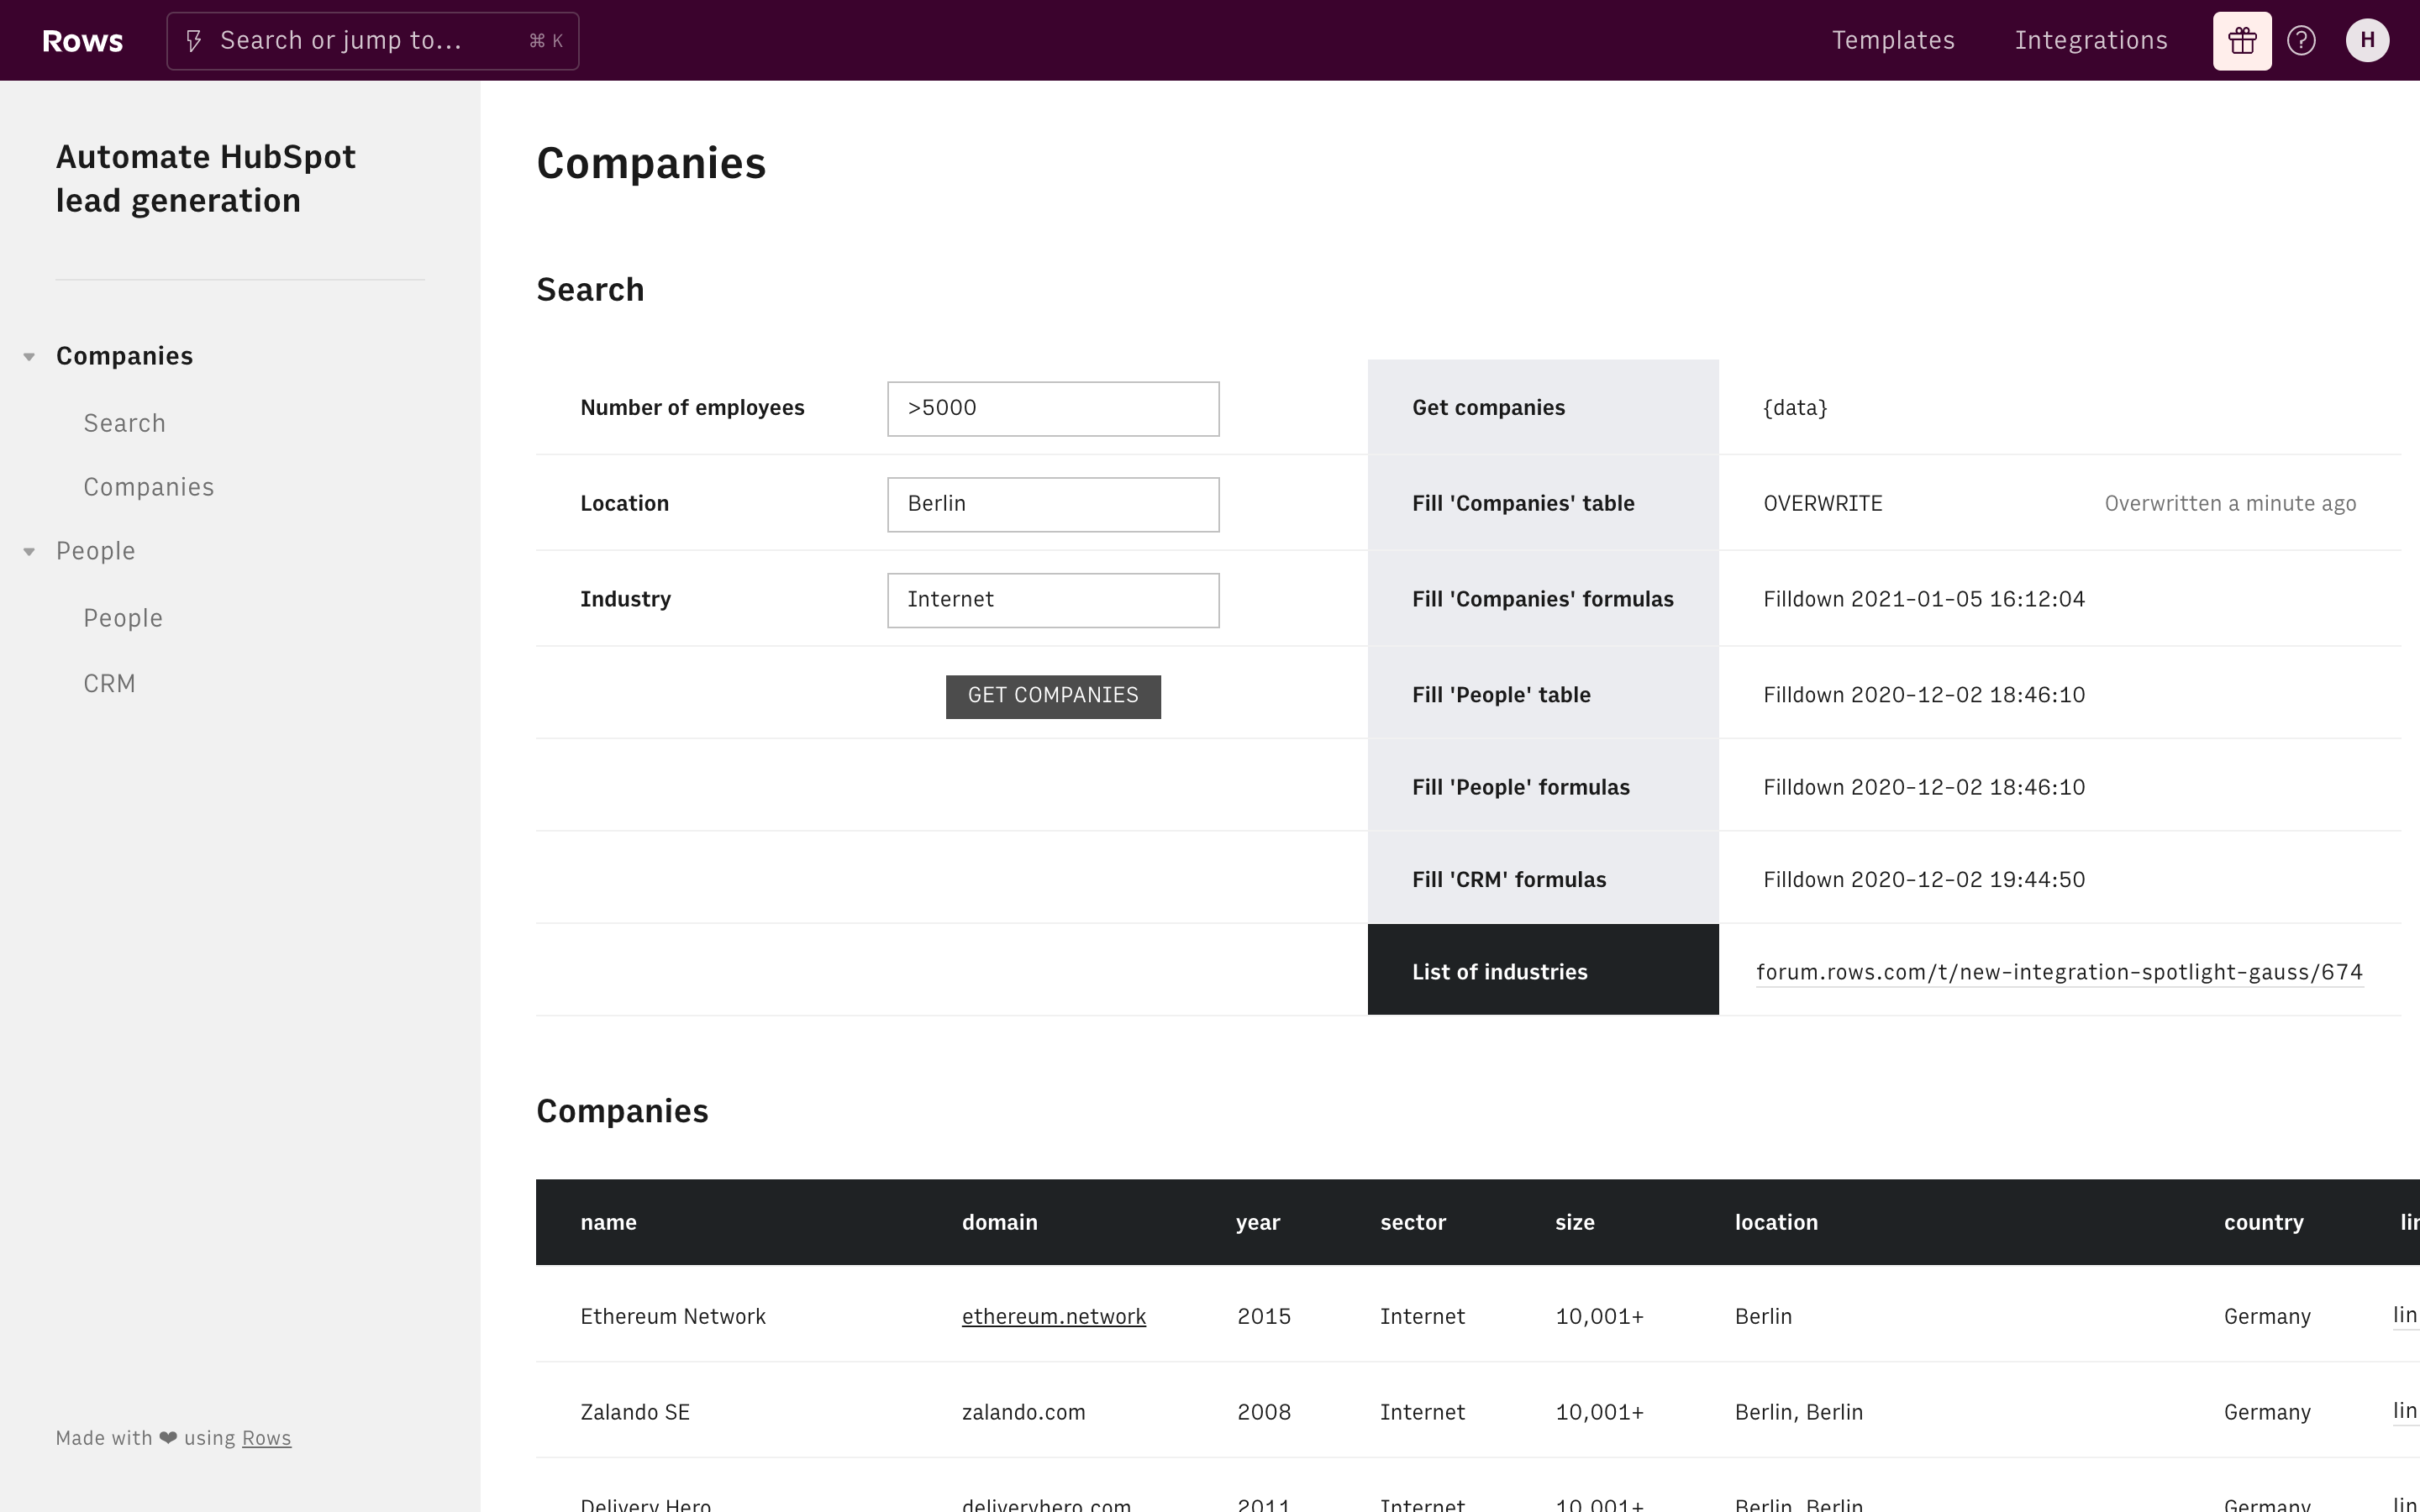
Task: Collapse the People section arrow
Action: 29,552
